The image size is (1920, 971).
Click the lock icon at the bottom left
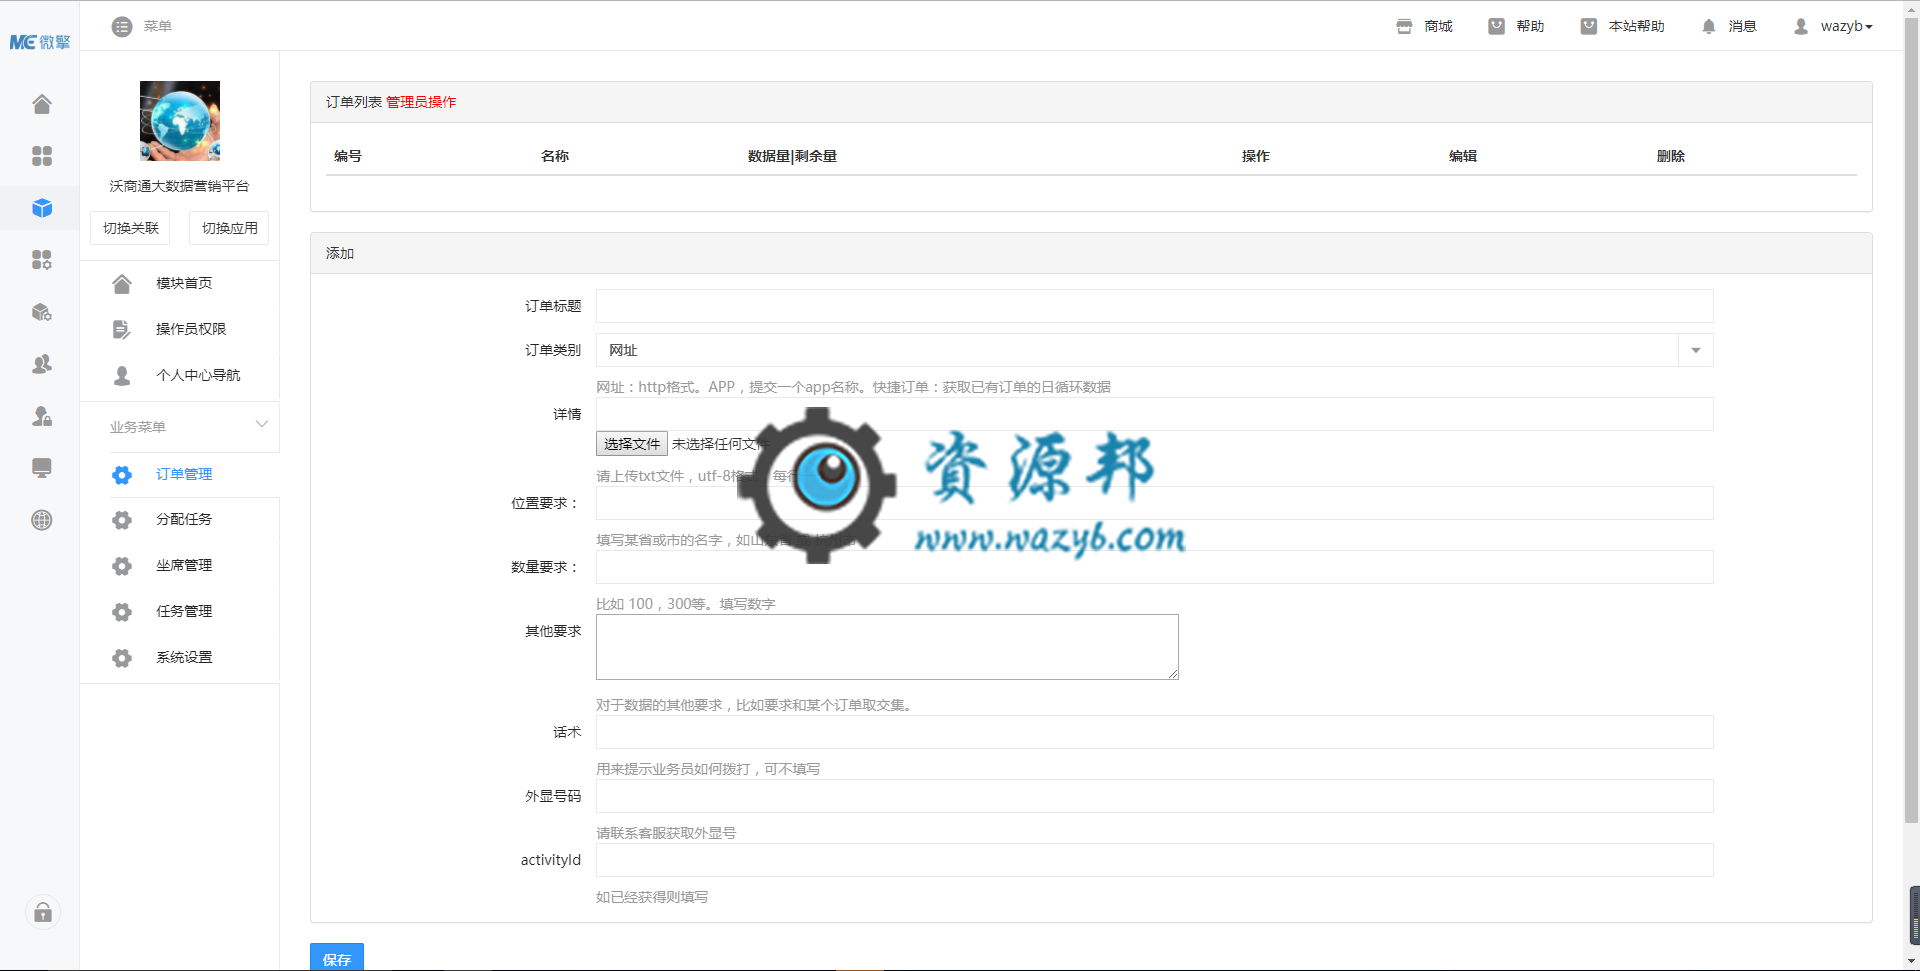(x=43, y=912)
